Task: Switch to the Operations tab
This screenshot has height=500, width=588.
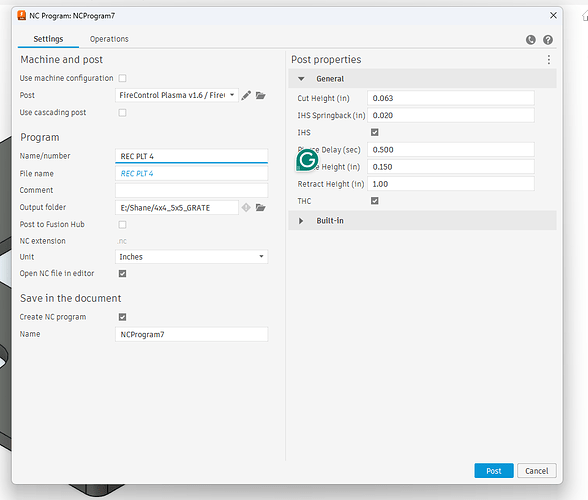Action: point(109,39)
